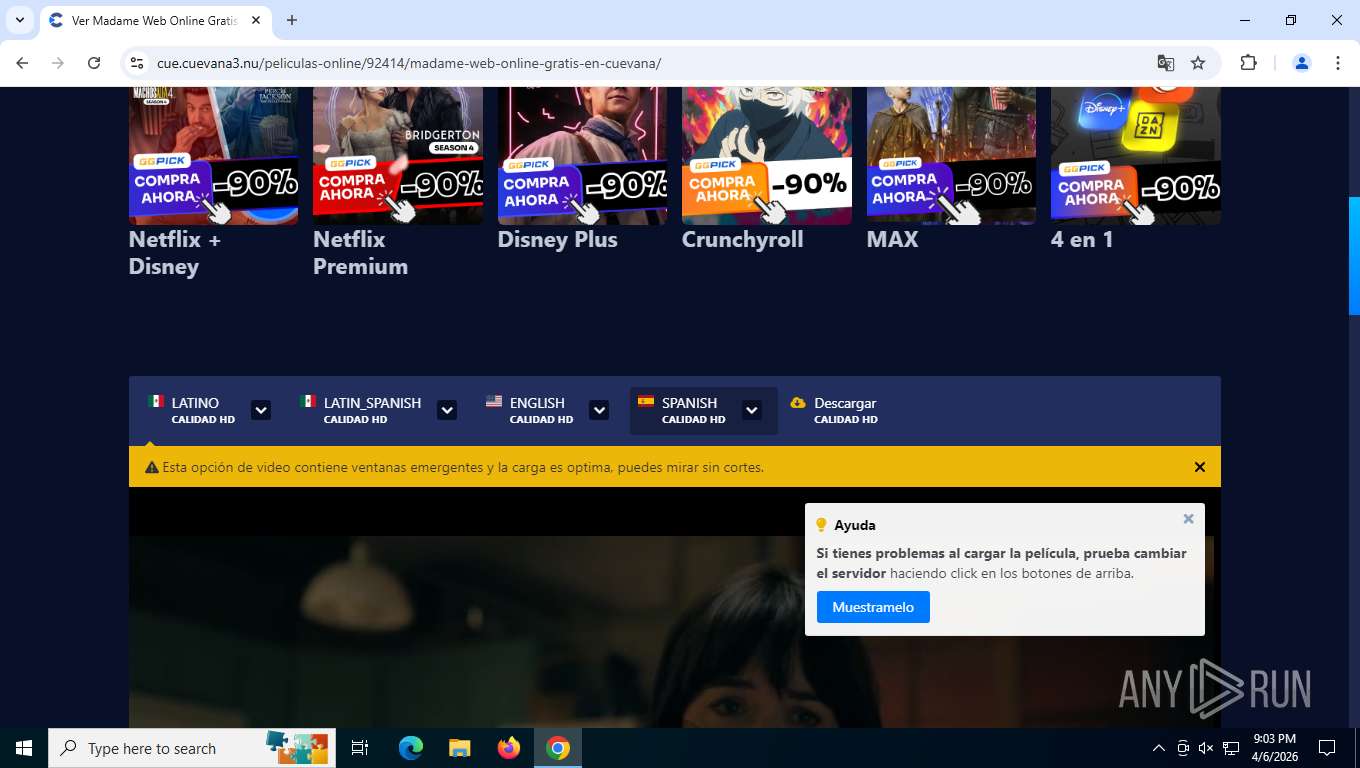Image resolution: width=1360 pixels, height=768 pixels.
Task: Click the page vertical scrollbar thumb
Action: click(1354, 256)
